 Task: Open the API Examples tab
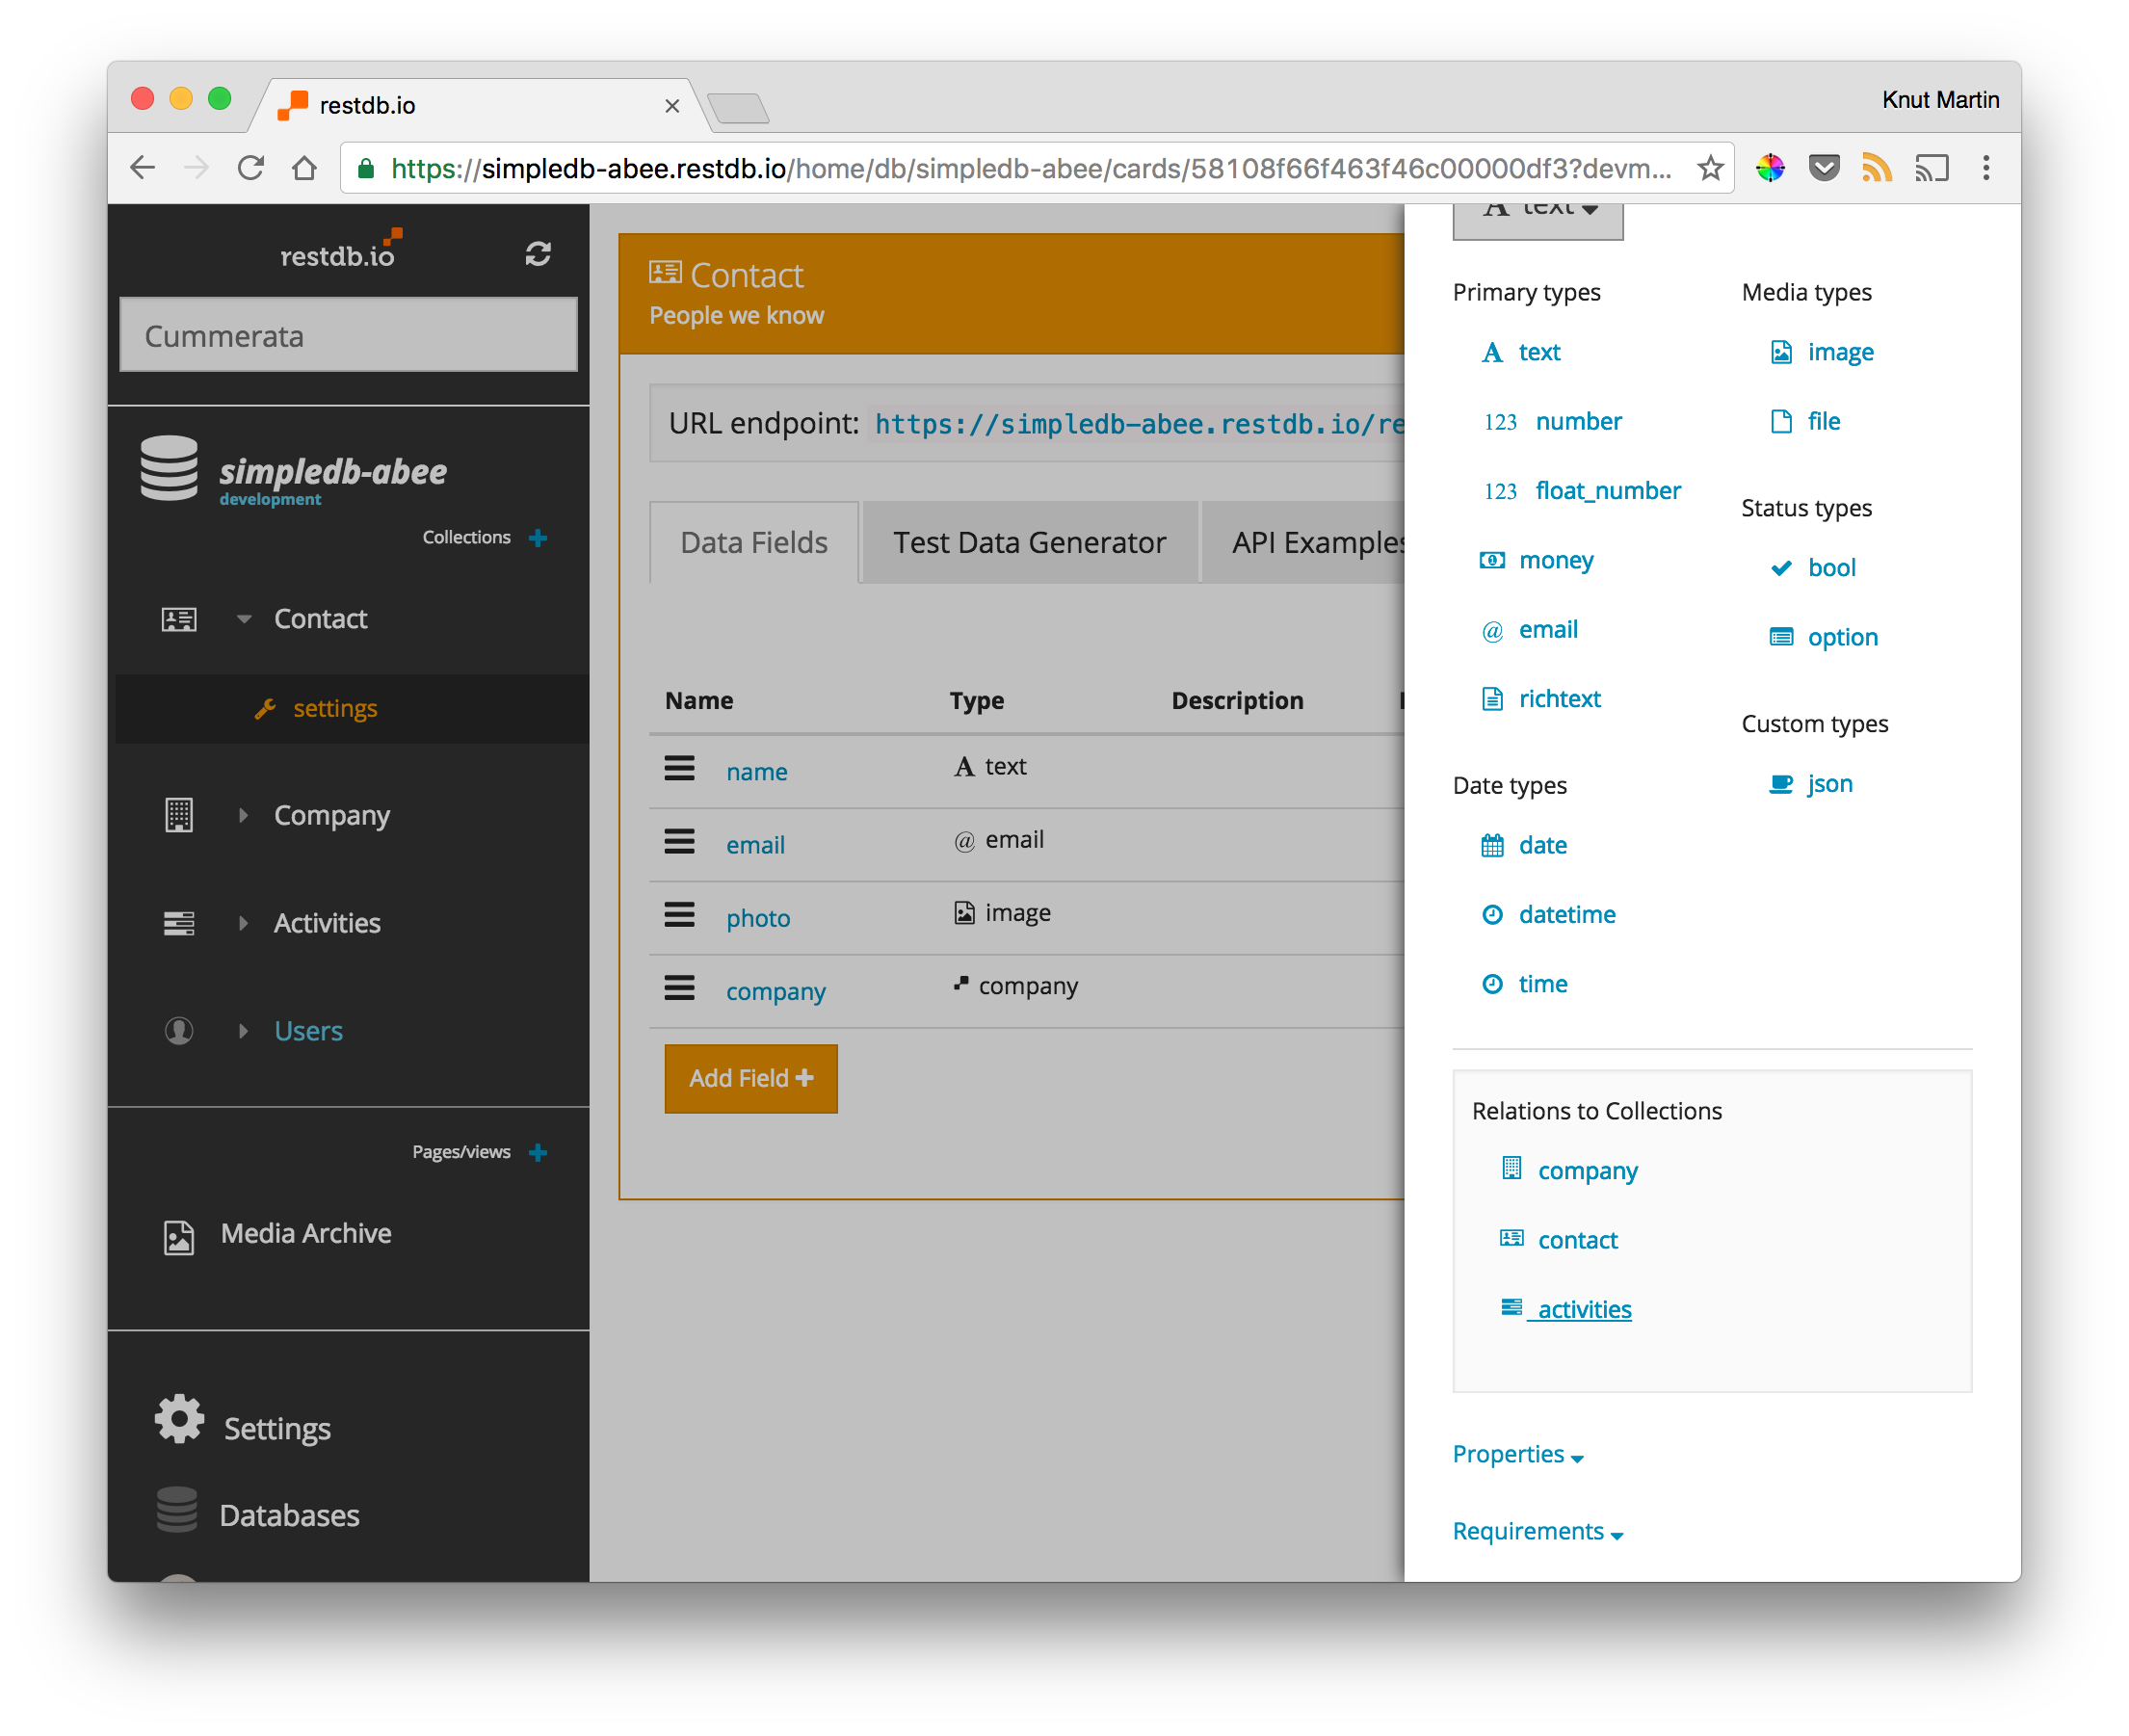(x=1304, y=542)
